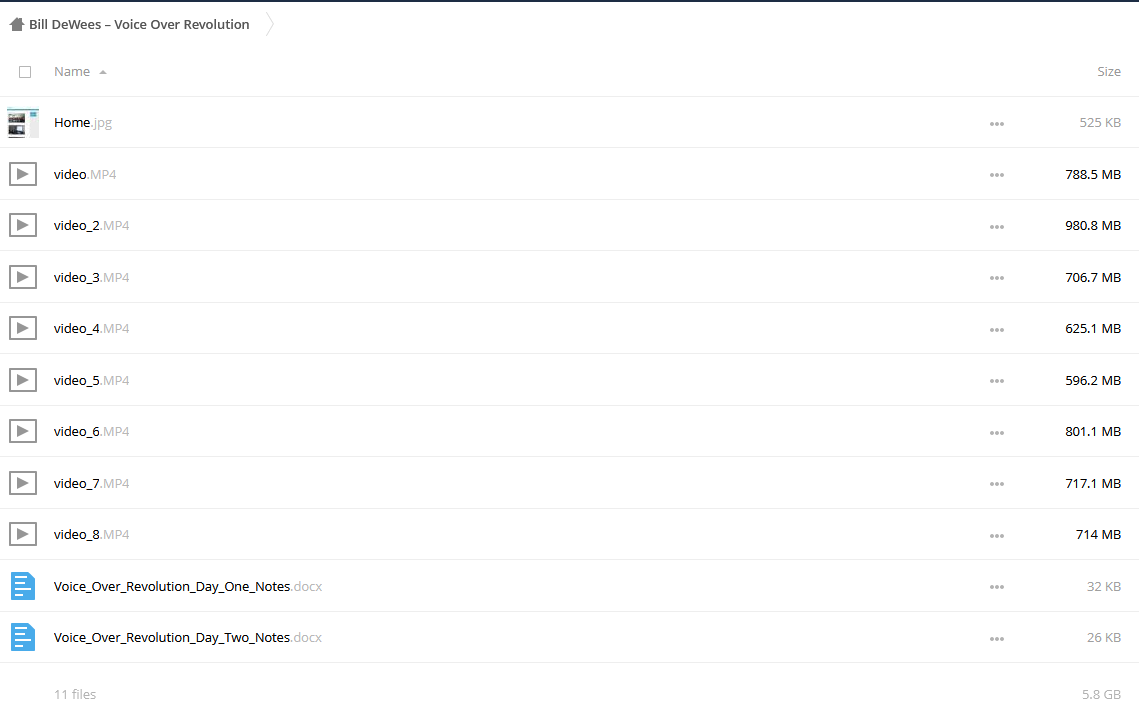
Task: Open the video_7.MP4 file
Action: pos(92,484)
